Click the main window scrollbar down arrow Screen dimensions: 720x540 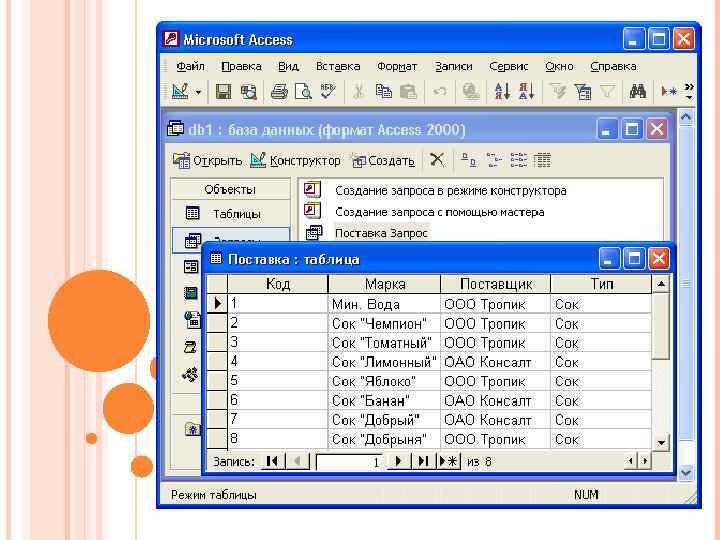pyautogui.click(x=686, y=472)
